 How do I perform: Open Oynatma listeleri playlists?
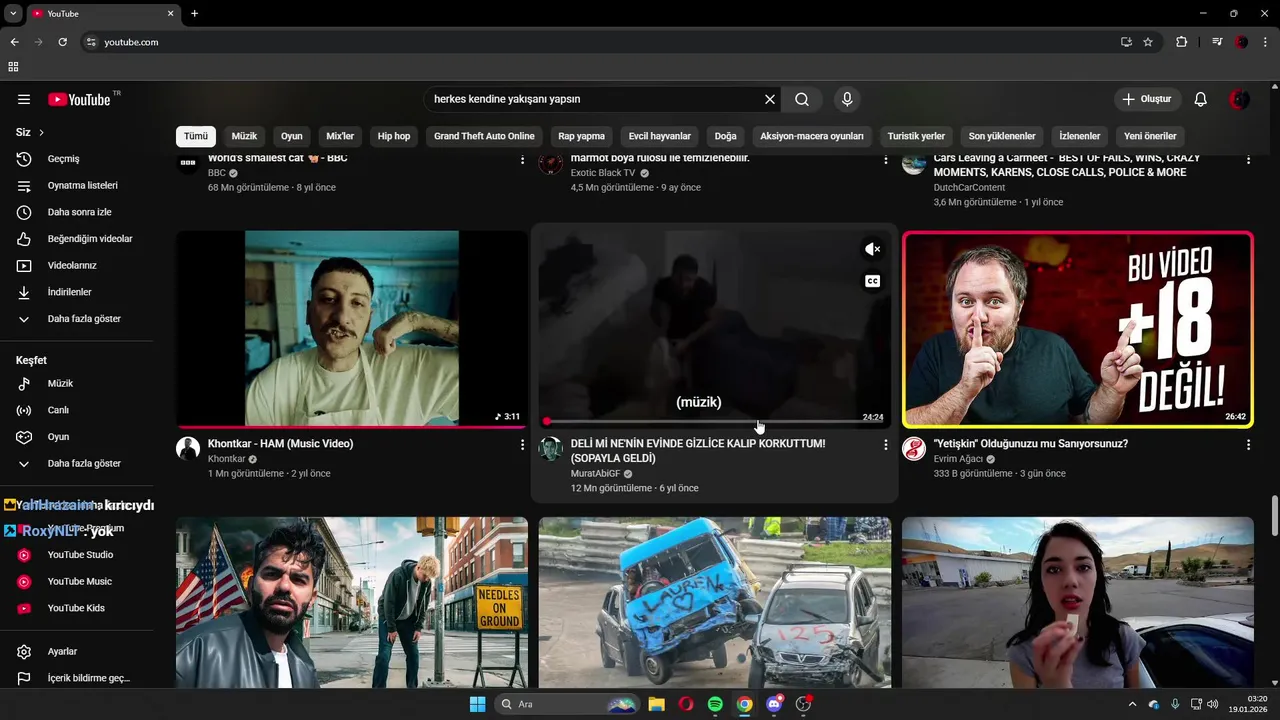tap(80, 185)
